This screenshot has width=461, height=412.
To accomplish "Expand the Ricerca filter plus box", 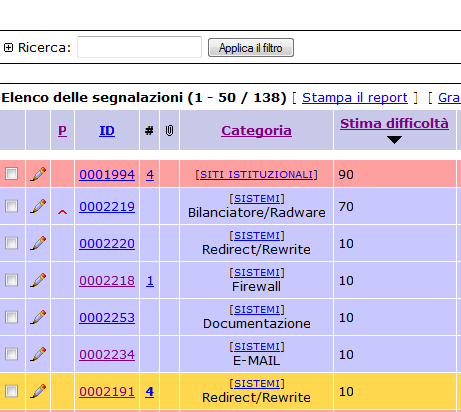I will click(8, 48).
